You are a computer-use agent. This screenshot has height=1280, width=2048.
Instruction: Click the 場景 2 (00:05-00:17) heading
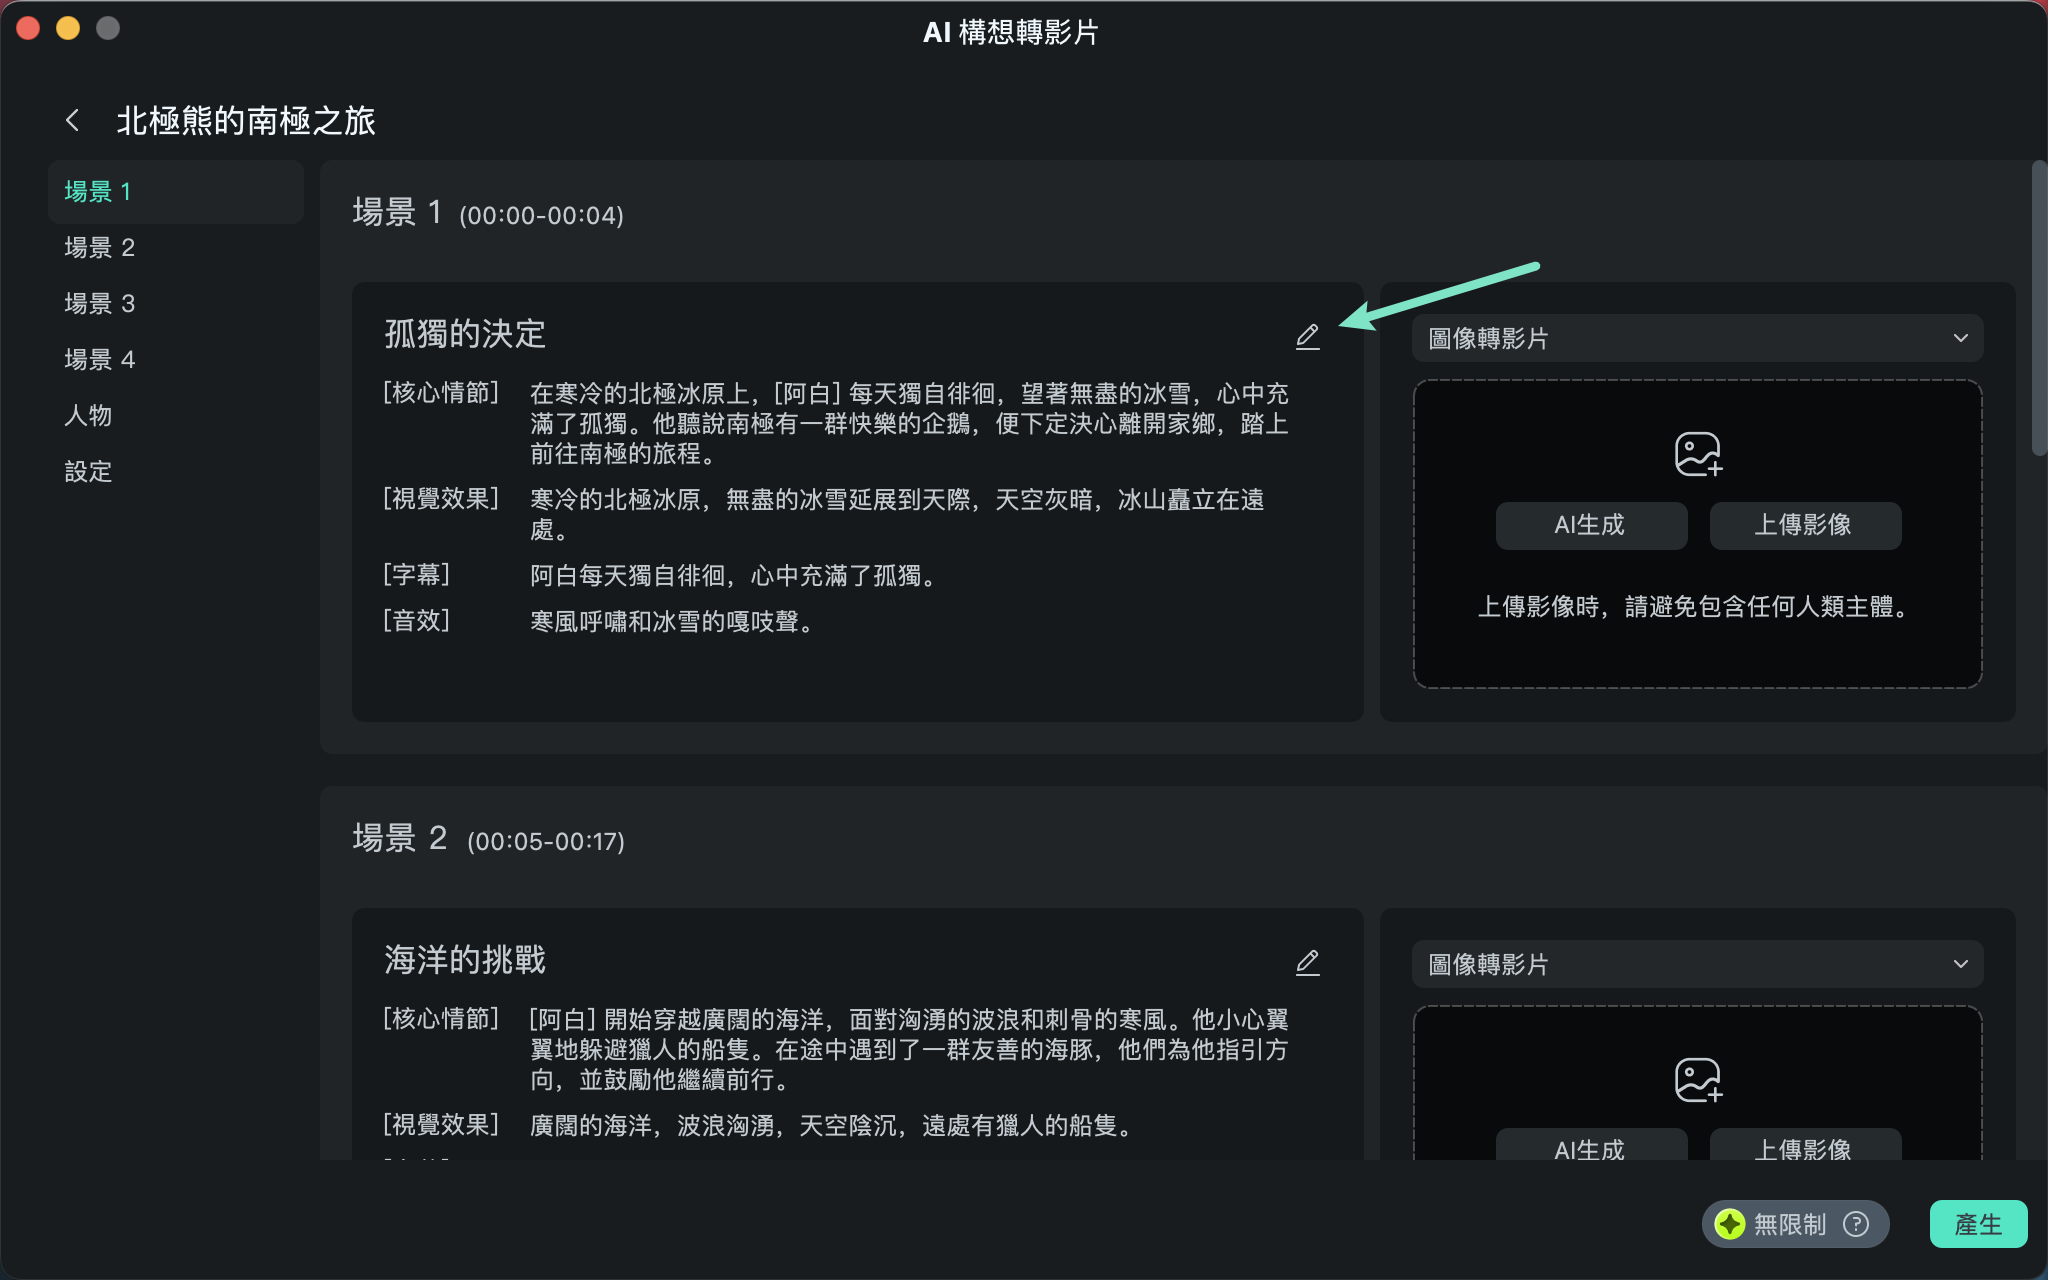(489, 839)
